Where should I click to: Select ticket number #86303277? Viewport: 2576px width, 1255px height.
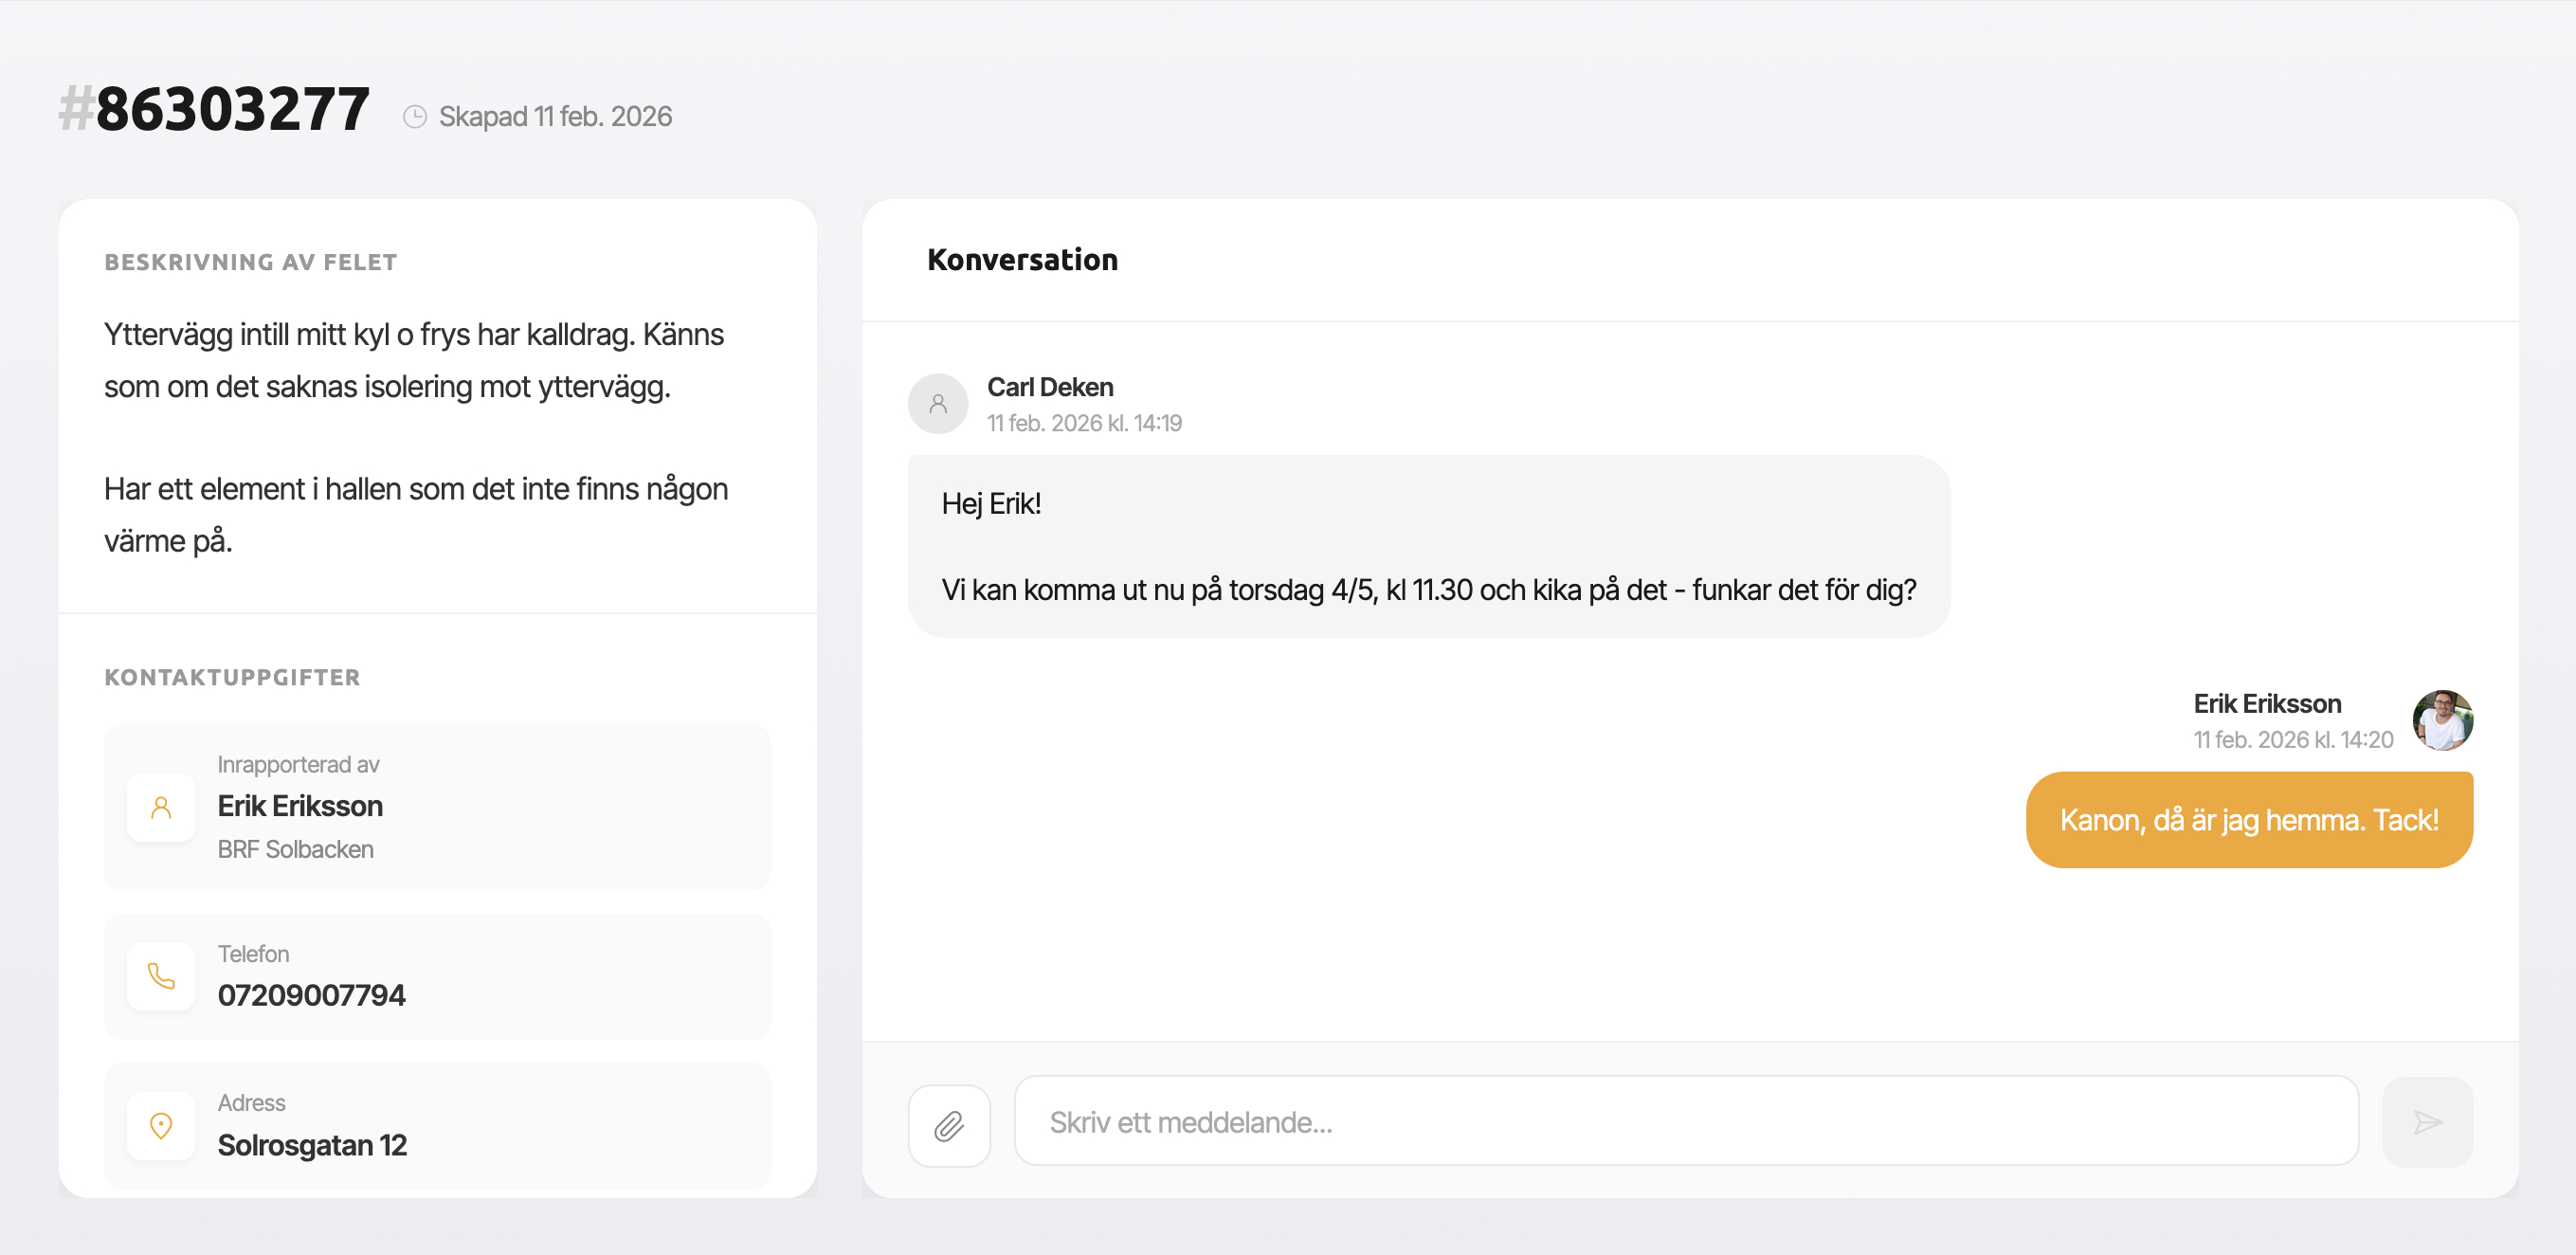point(214,108)
